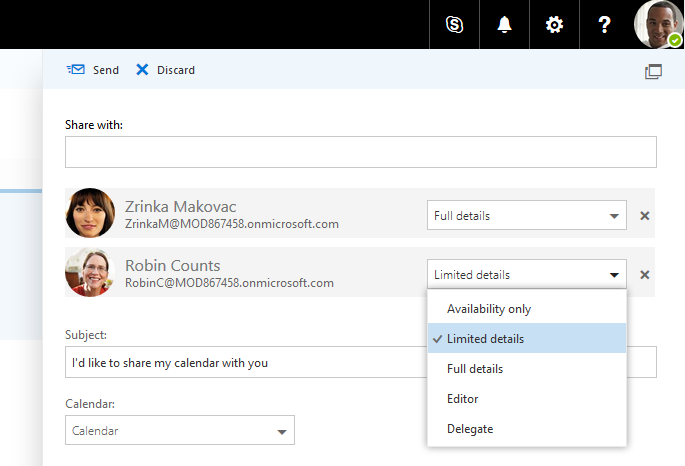
Task: Choose Full details in the open list
Action: (x=526, y=369)
